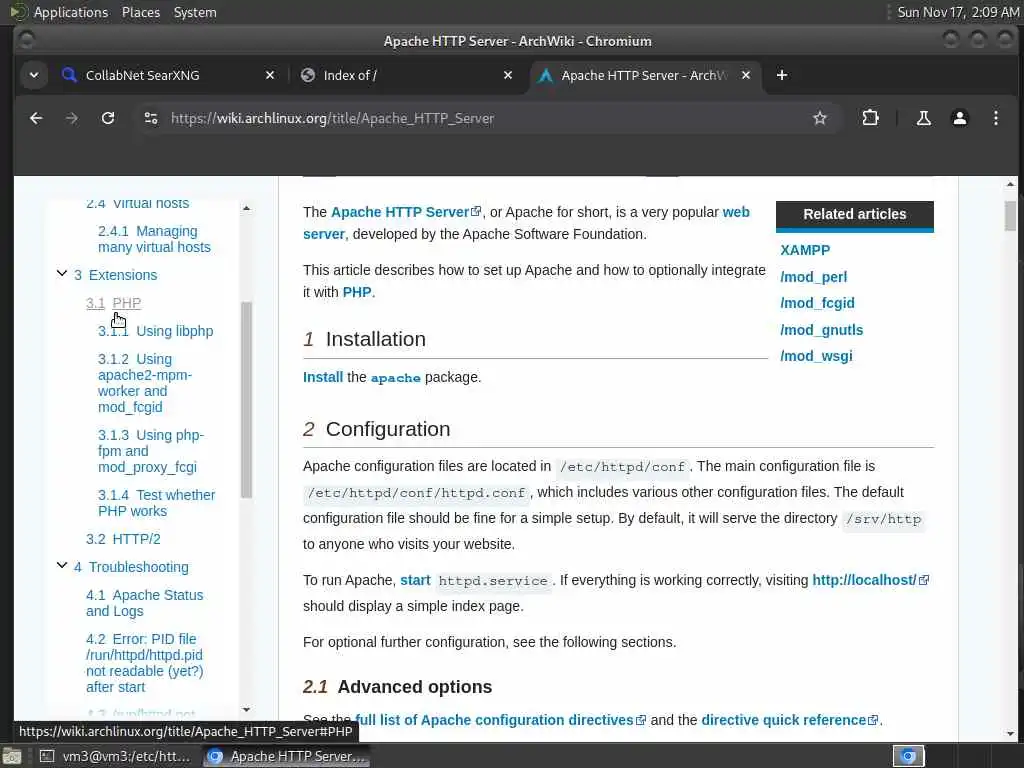Viewport: 1024px width, 768px height.
Task: Open the PHP link in intro paragraph
Action: (x=357, y=292)
